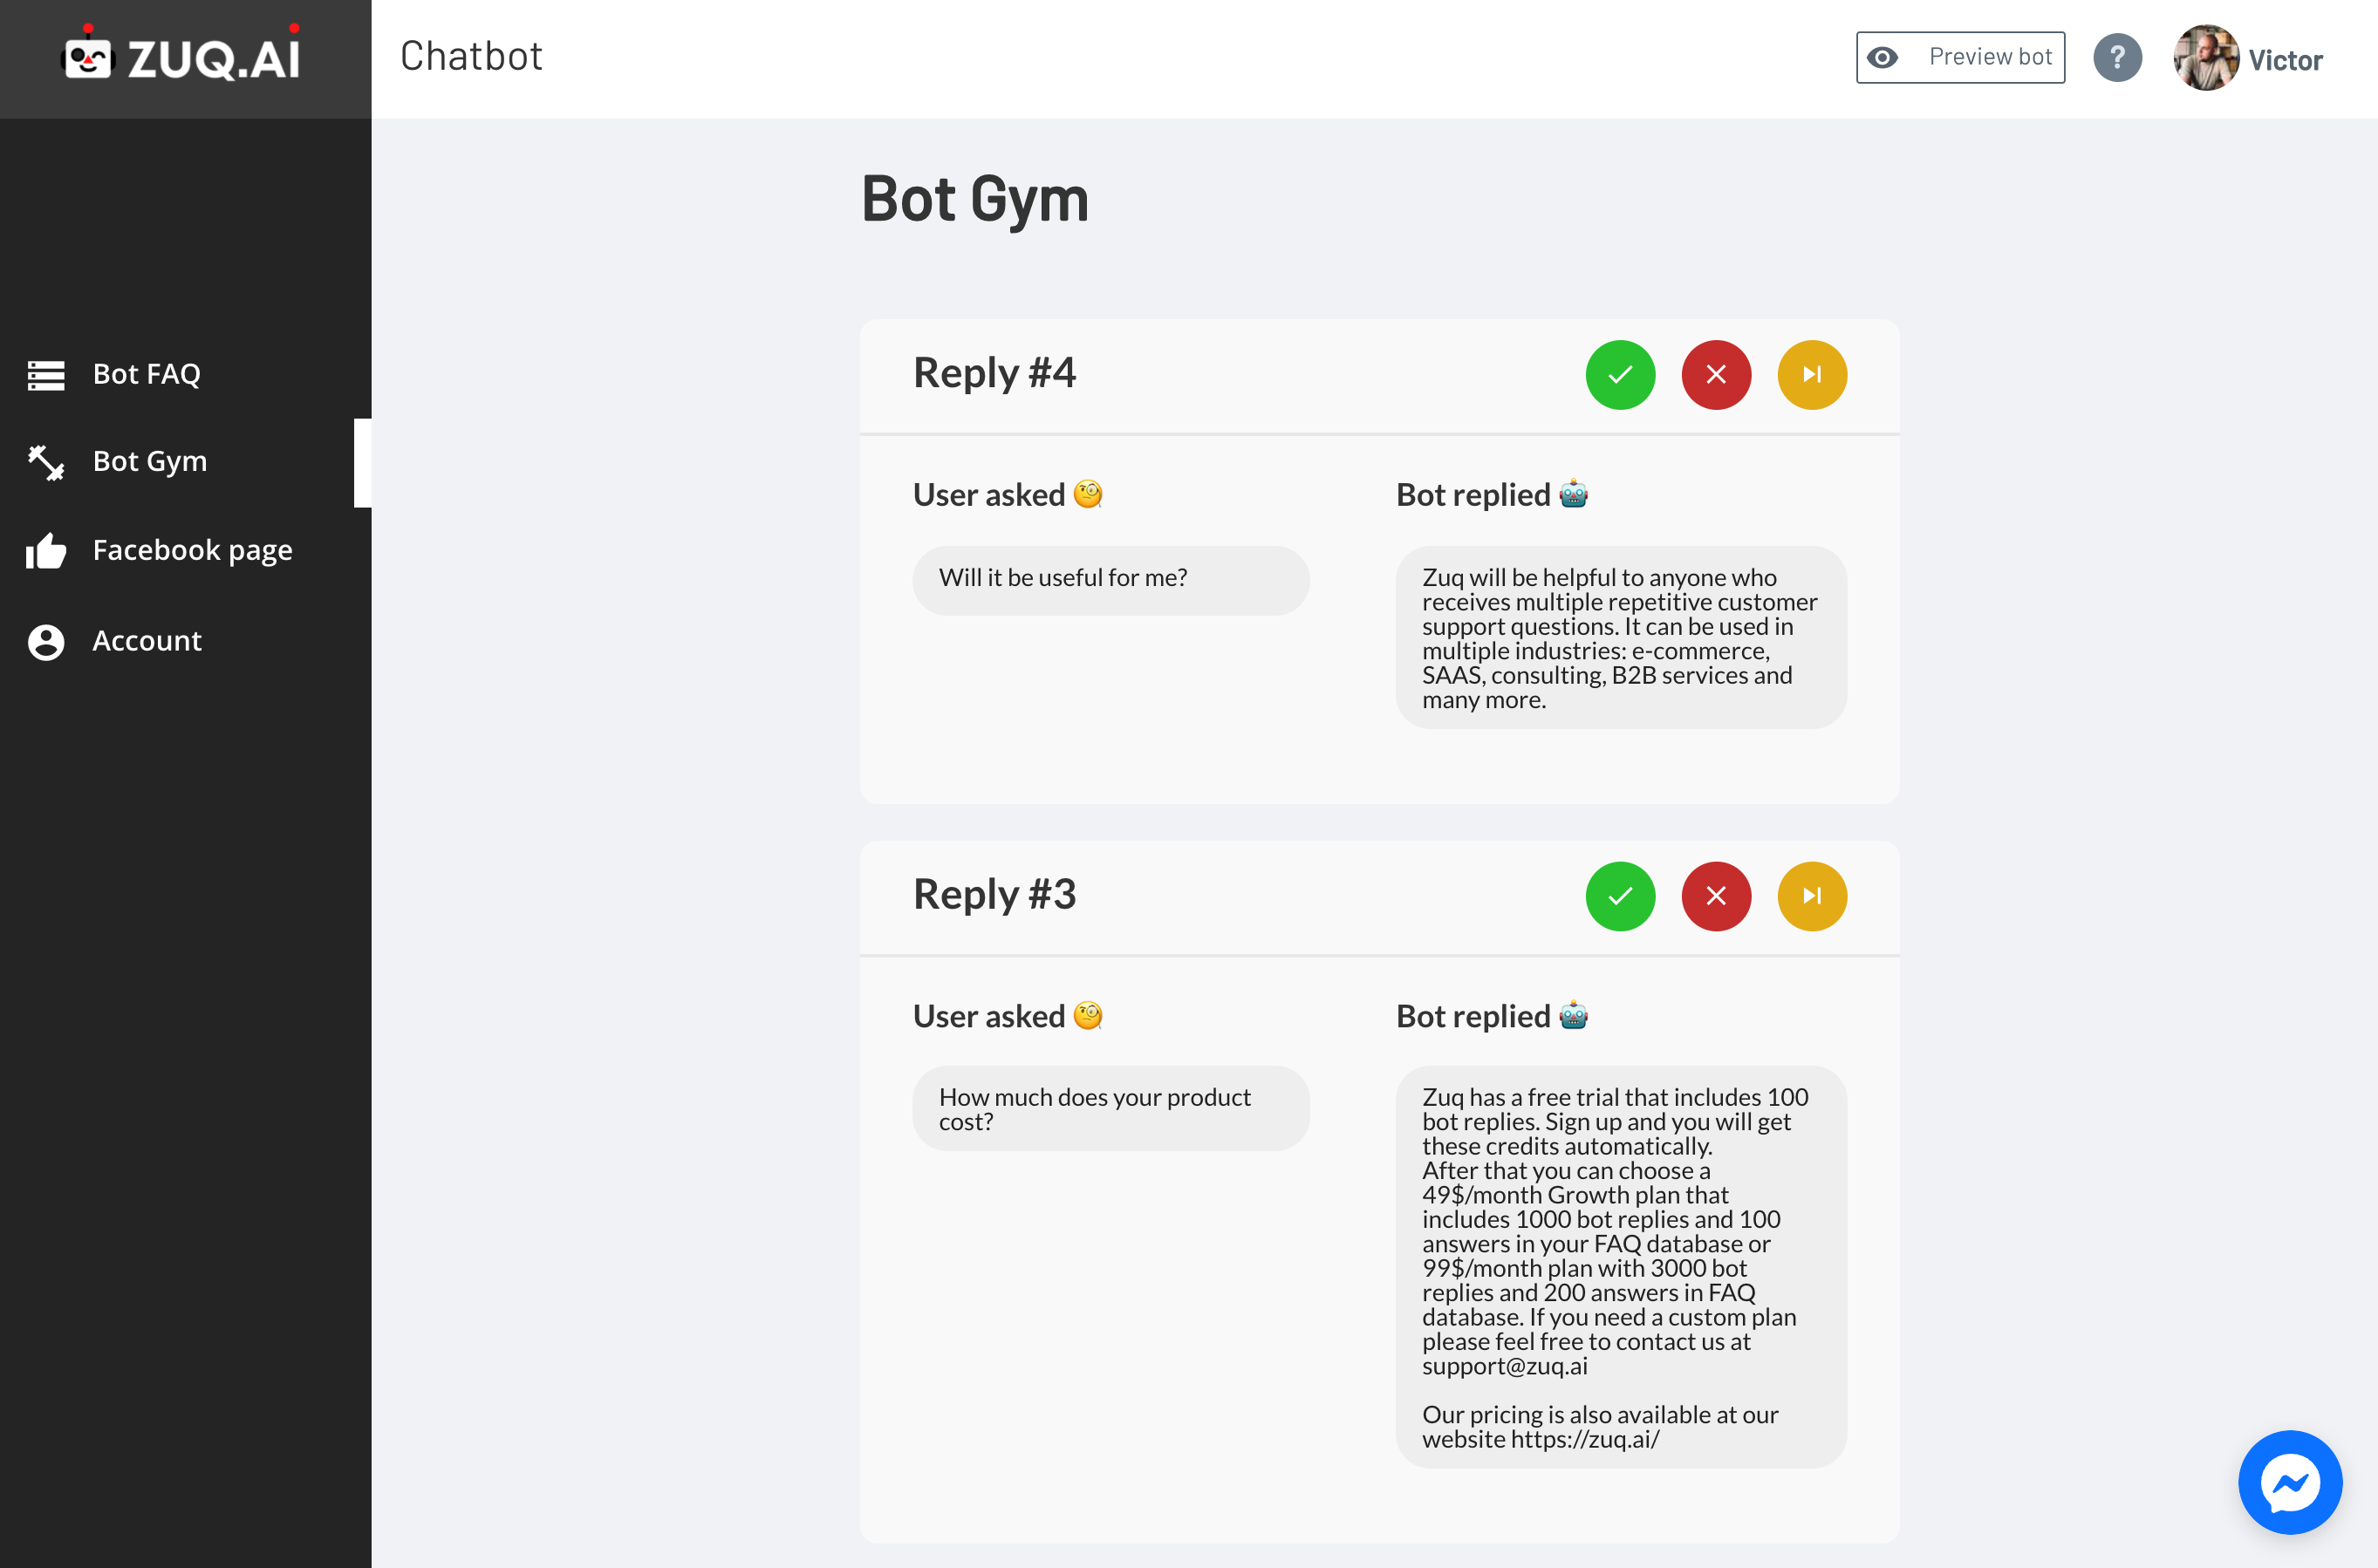Skip Reply #3 using the yellow button

point(1812,896)
